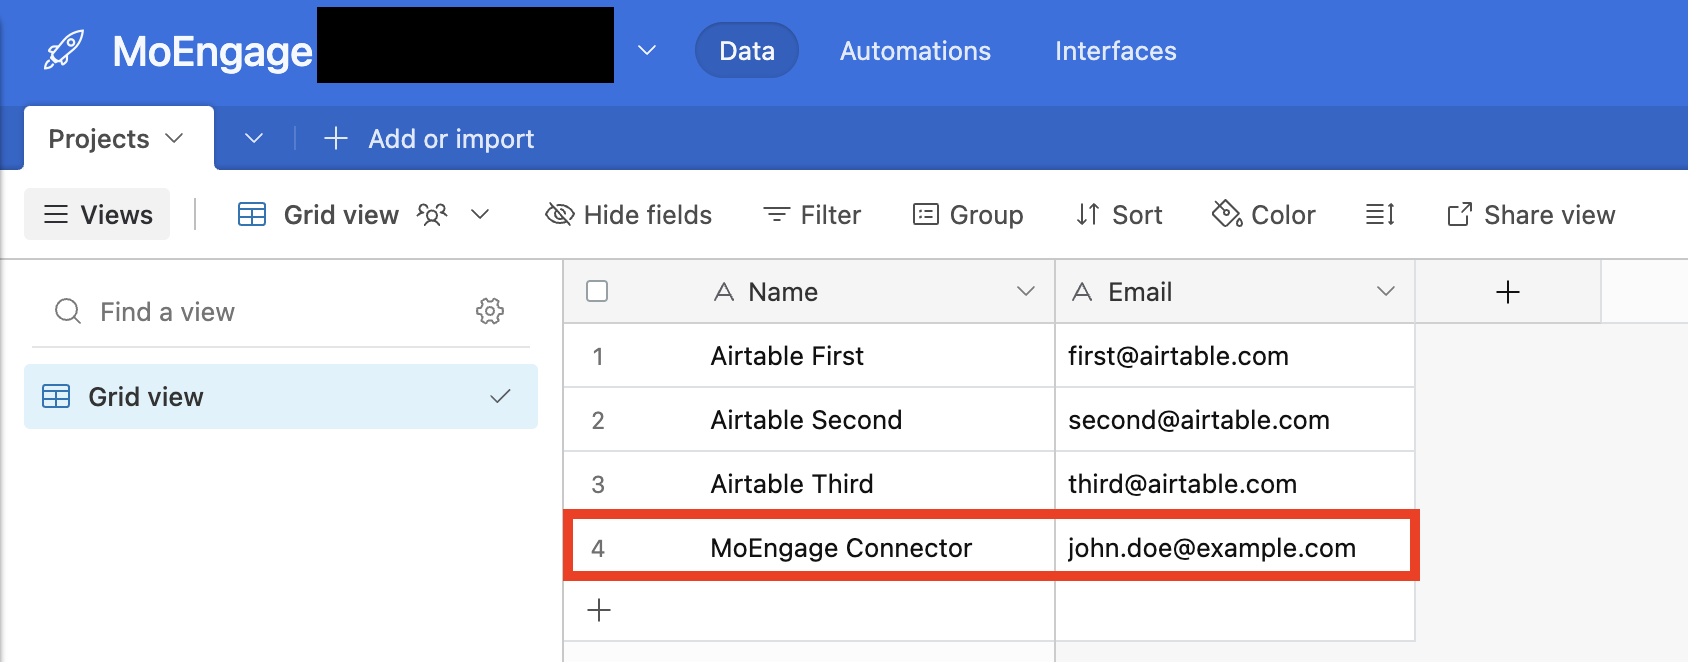
Task: Open Hide fields options
Action: 629,214
